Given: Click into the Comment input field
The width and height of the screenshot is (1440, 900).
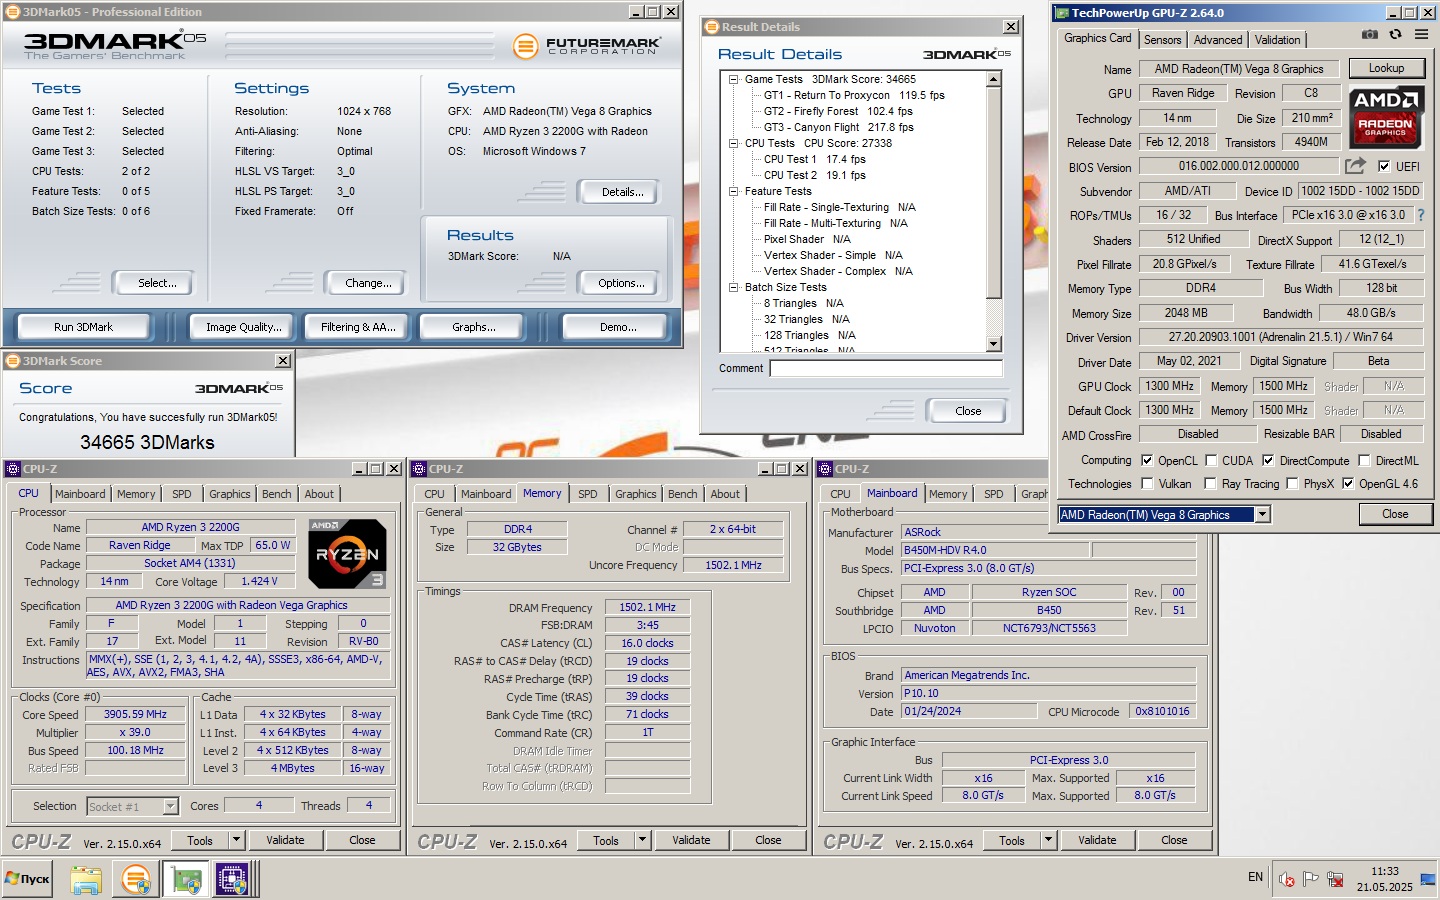Looking at the screenshot, I should tap(886, 368).
